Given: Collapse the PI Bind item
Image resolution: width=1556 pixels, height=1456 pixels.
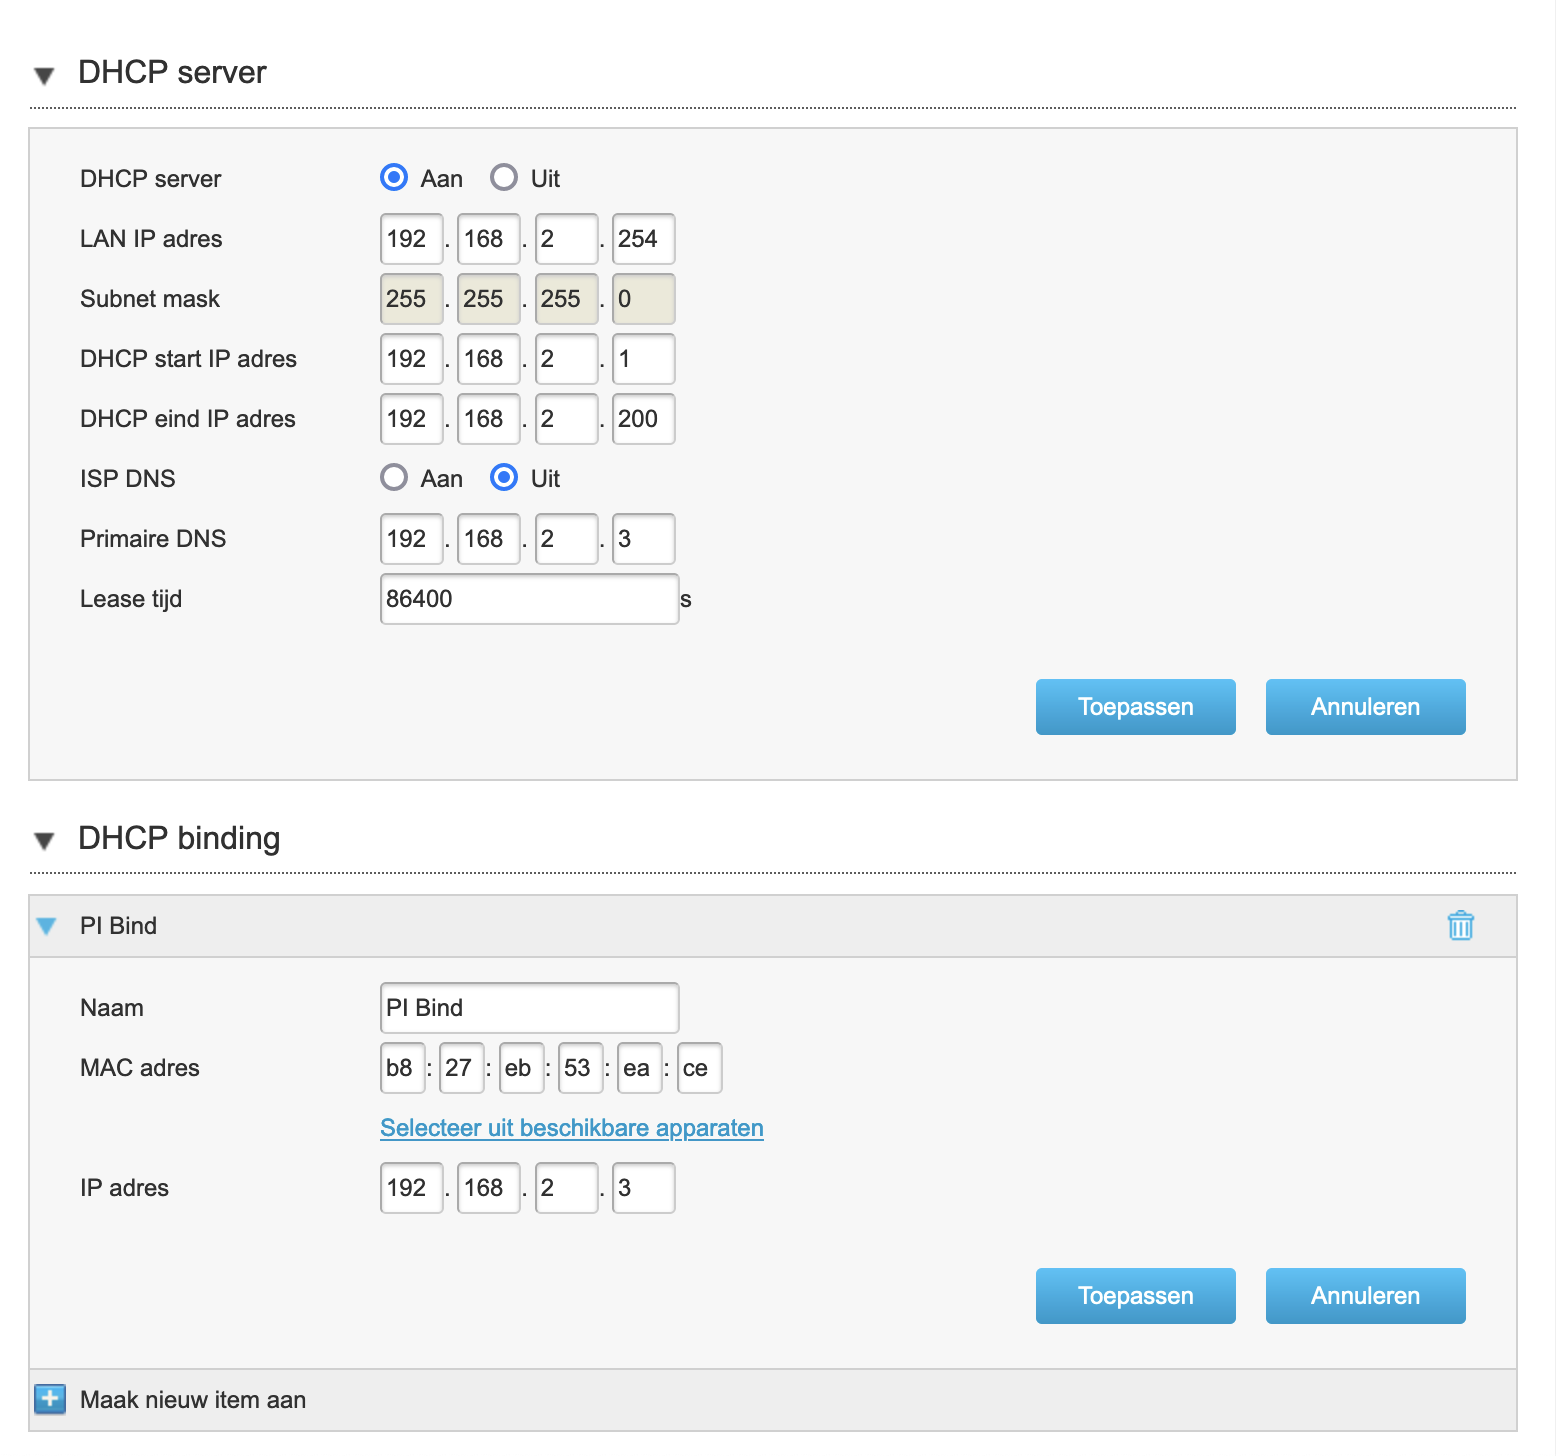Looking at the screenshot, I should click(46, 926).
